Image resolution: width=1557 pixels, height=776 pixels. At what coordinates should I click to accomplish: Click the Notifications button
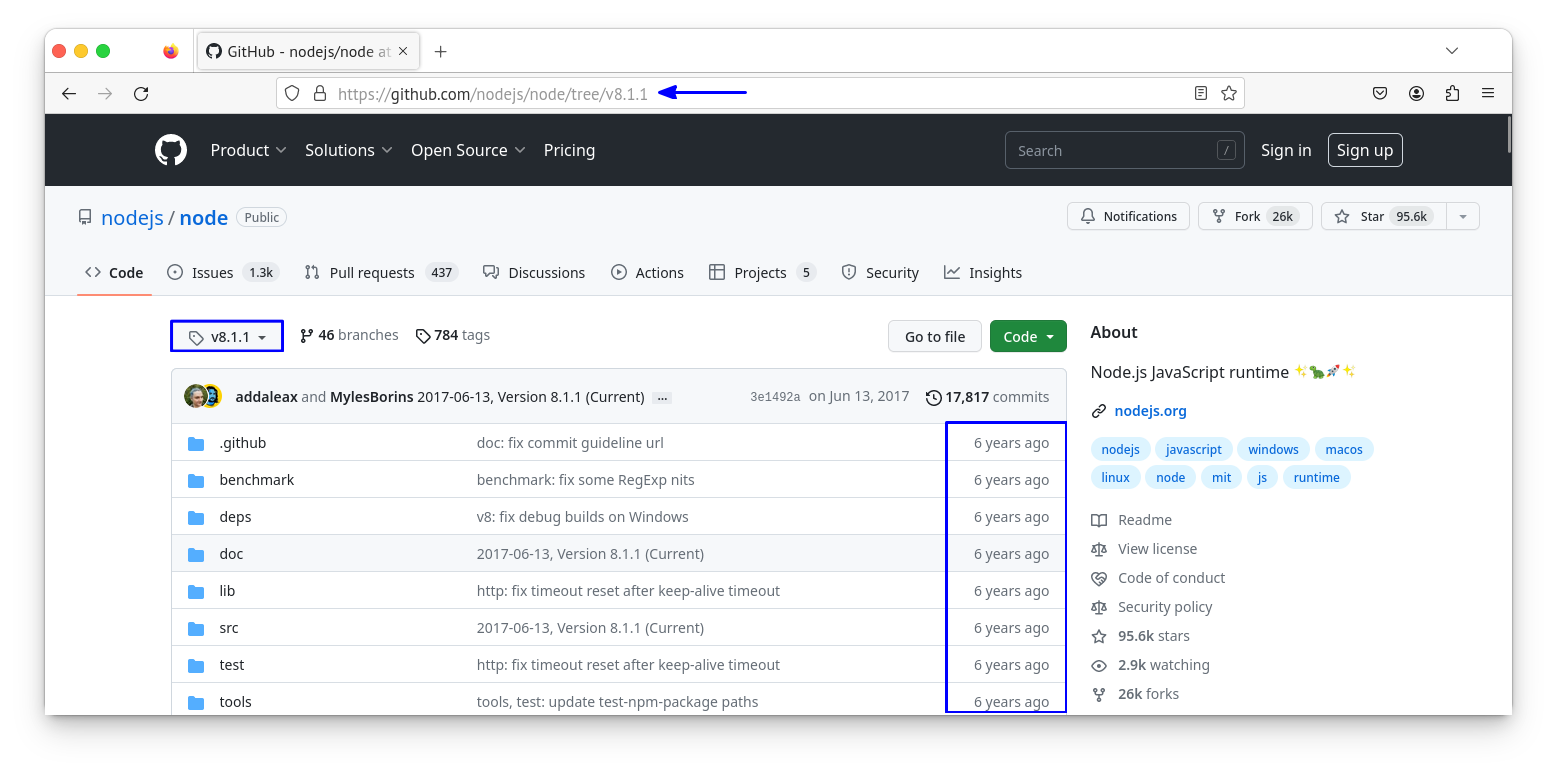(1129, 216)
